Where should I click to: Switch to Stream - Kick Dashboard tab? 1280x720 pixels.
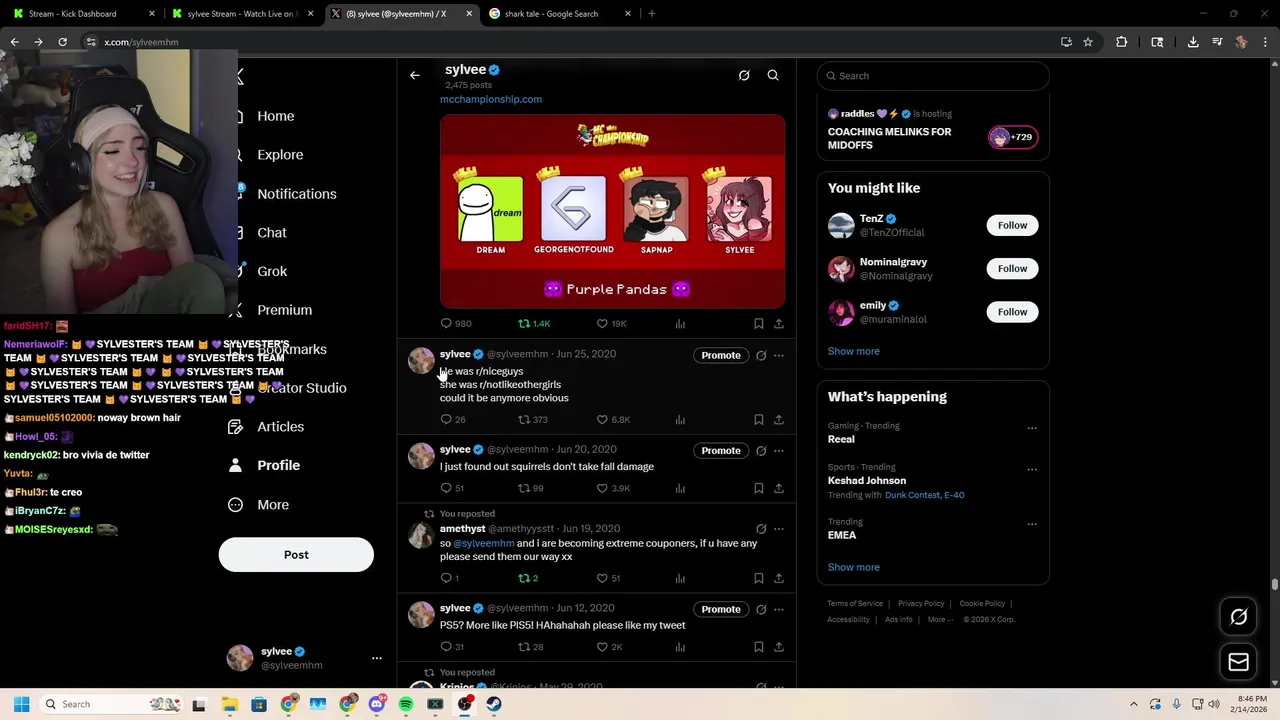tap(82, 14)
